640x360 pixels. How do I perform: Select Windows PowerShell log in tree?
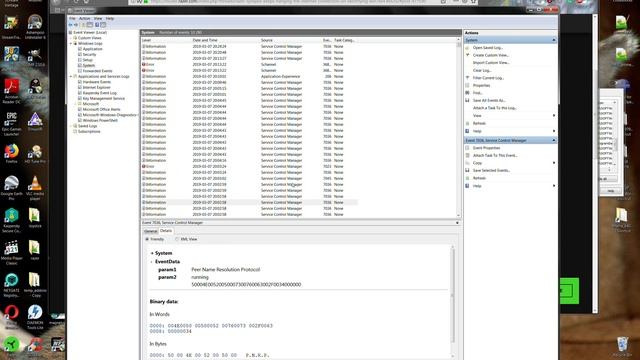[100, 120]
